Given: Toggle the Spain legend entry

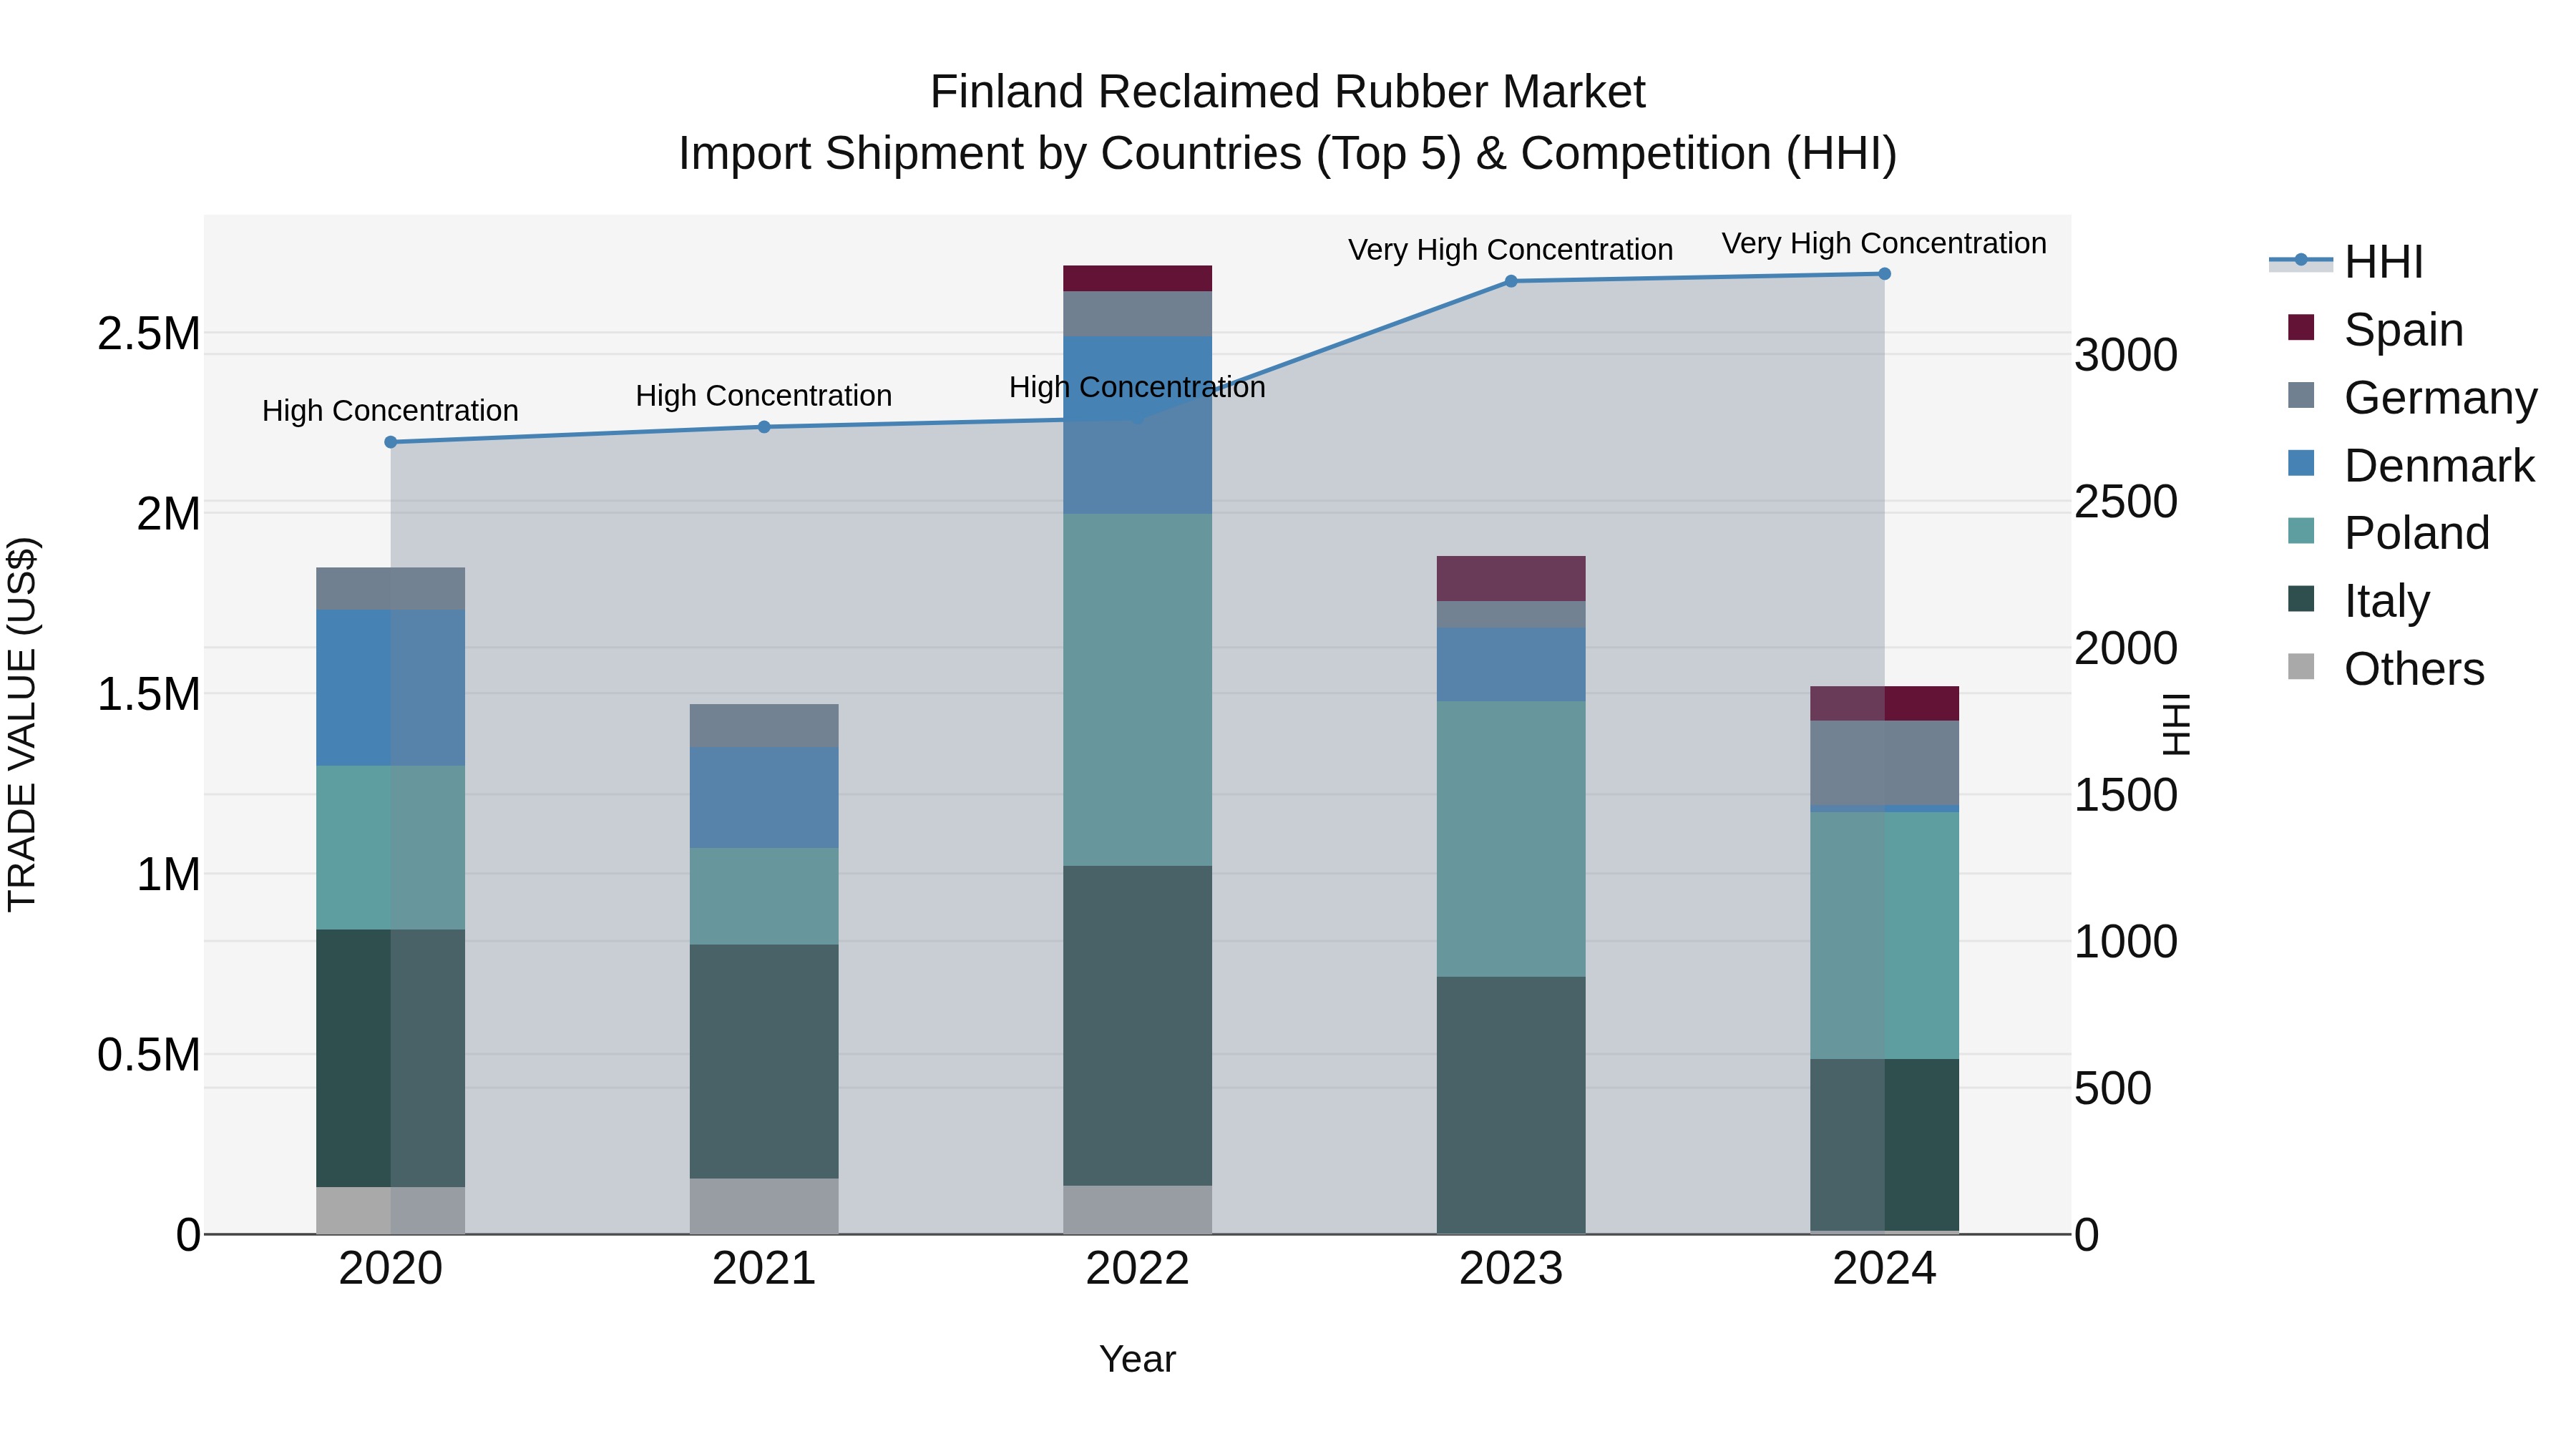Looking at the screenshot, I should pos(2376,329).
